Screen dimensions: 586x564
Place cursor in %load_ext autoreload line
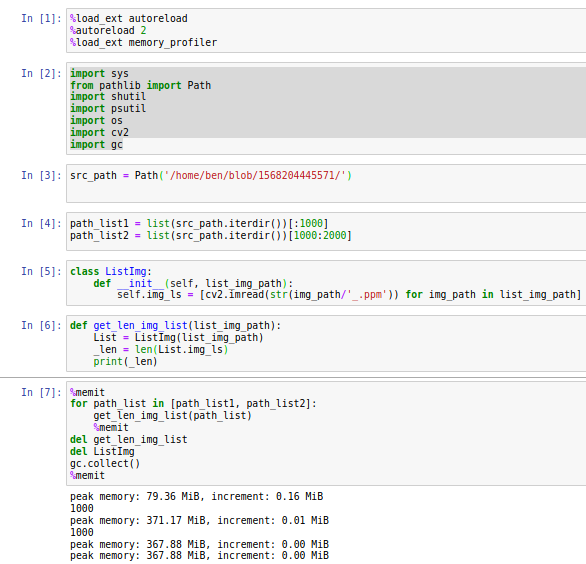click(x=129, y=18)
